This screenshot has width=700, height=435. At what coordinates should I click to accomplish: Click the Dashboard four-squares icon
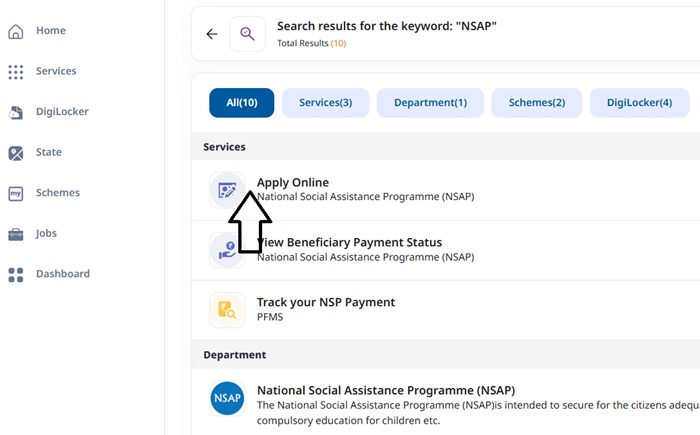point(16,275)
